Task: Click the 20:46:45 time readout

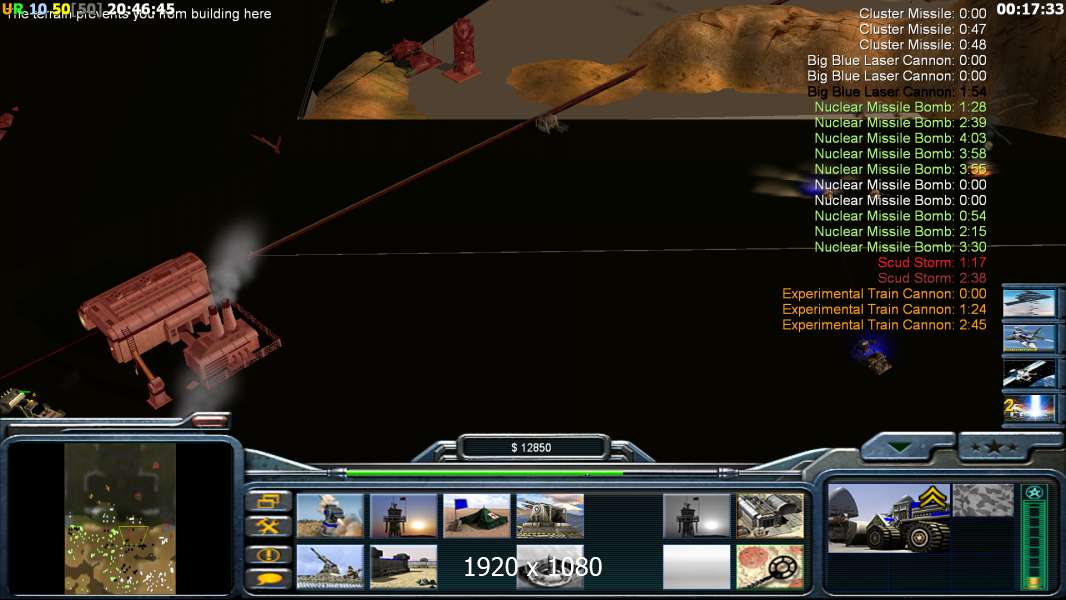Action: (x=141, y=7)
